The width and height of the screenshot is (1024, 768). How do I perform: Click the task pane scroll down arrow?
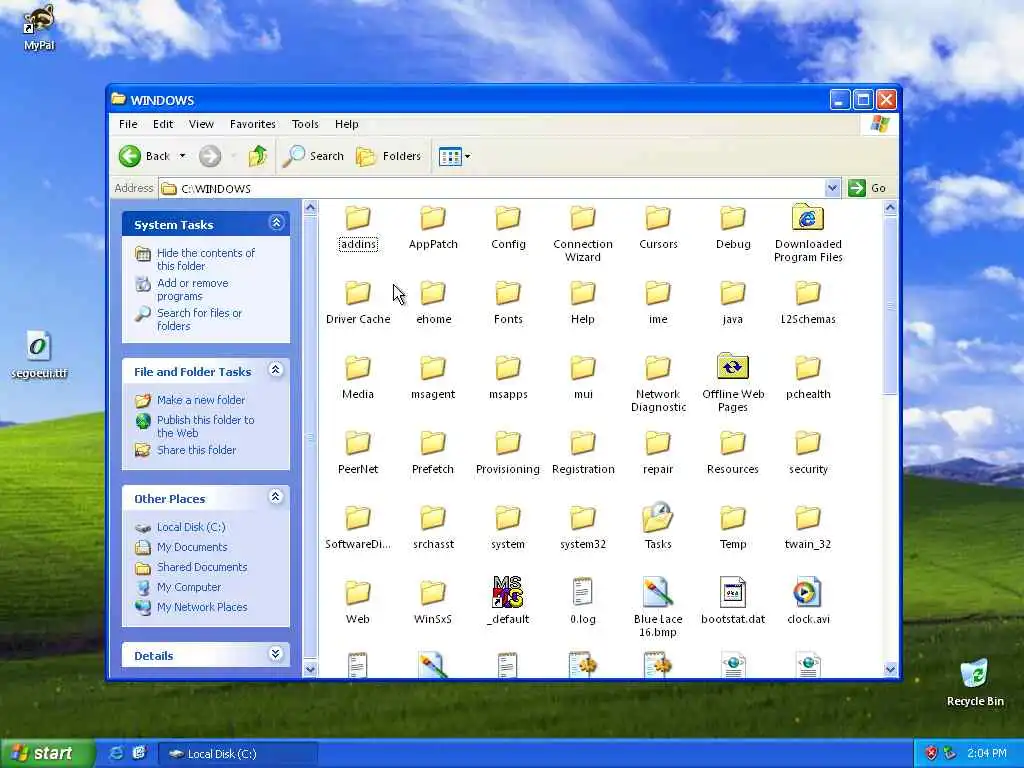310,669
